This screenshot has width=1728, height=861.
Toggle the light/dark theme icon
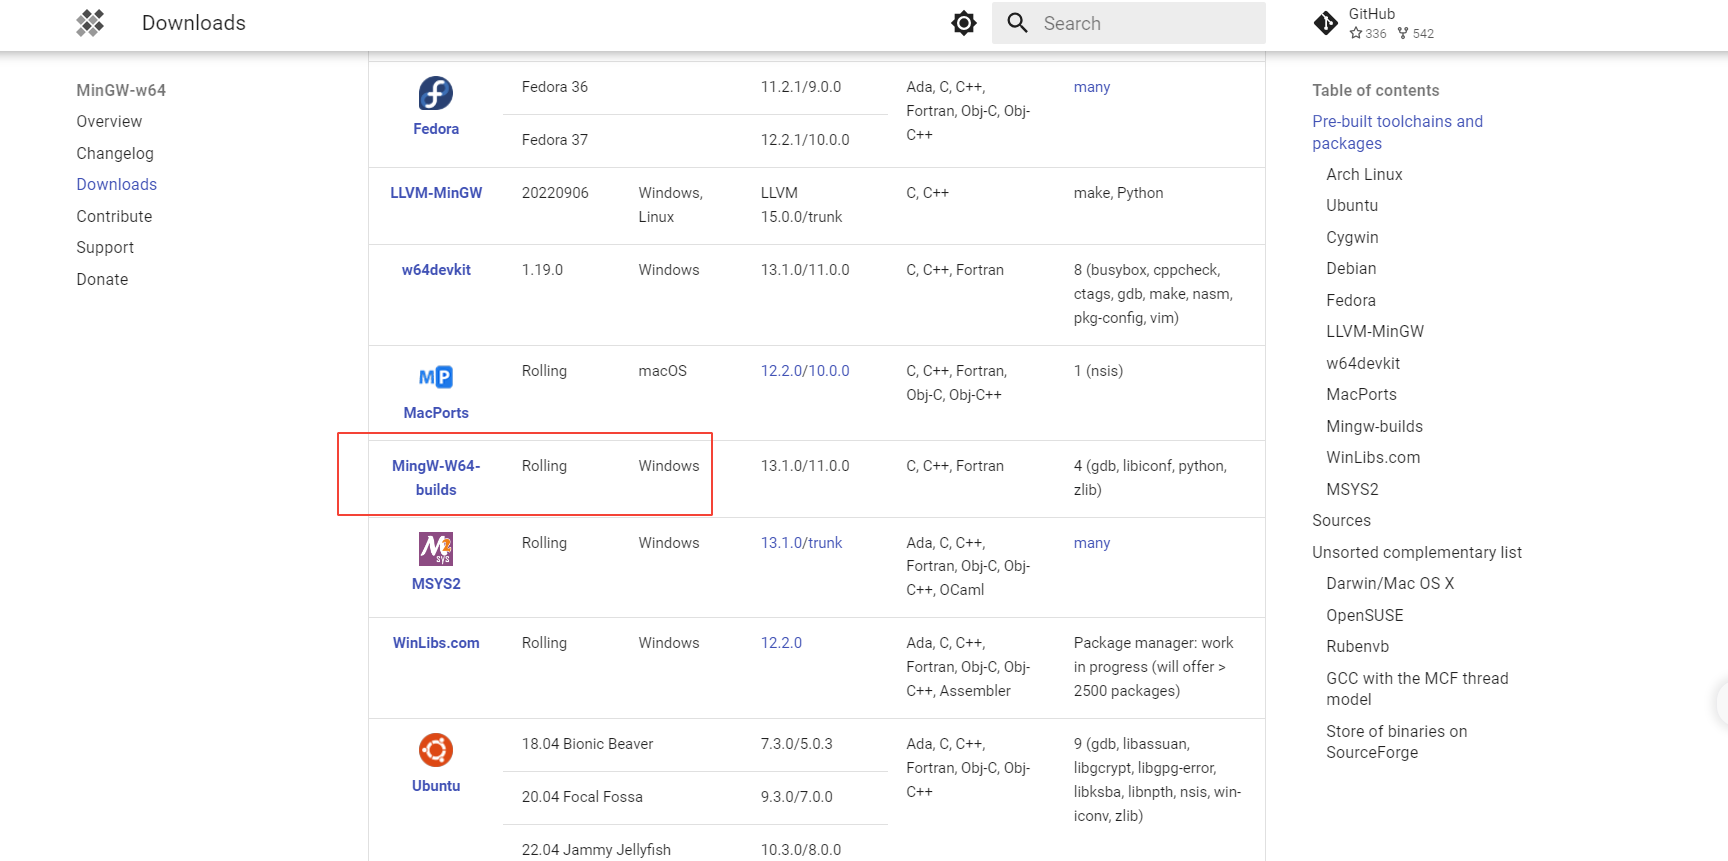coord(964,23)
